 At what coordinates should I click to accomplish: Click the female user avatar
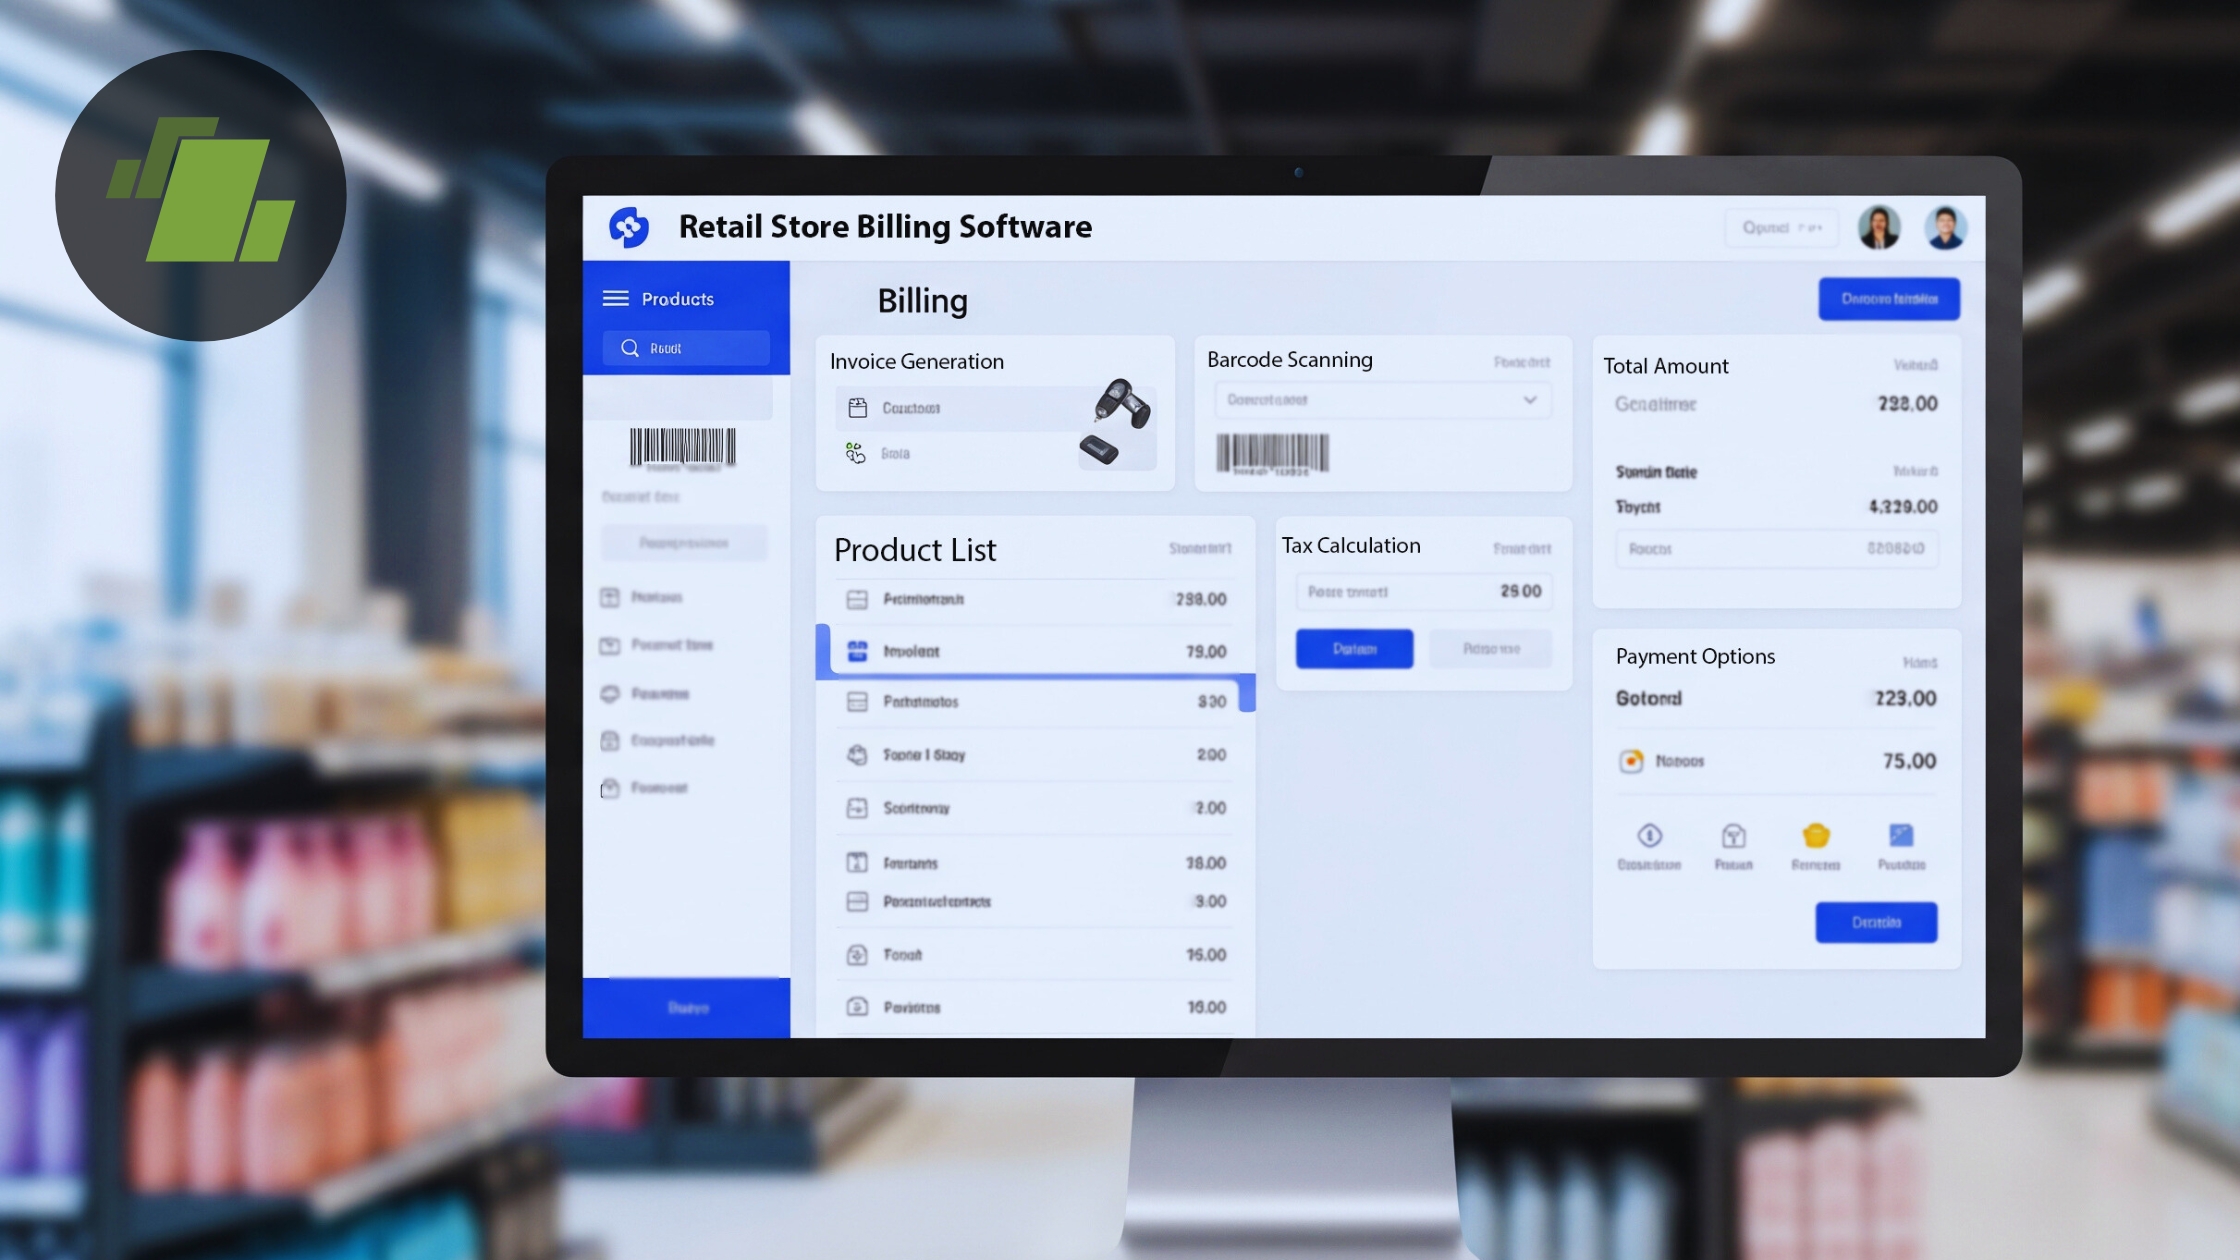coord(1878,227)
